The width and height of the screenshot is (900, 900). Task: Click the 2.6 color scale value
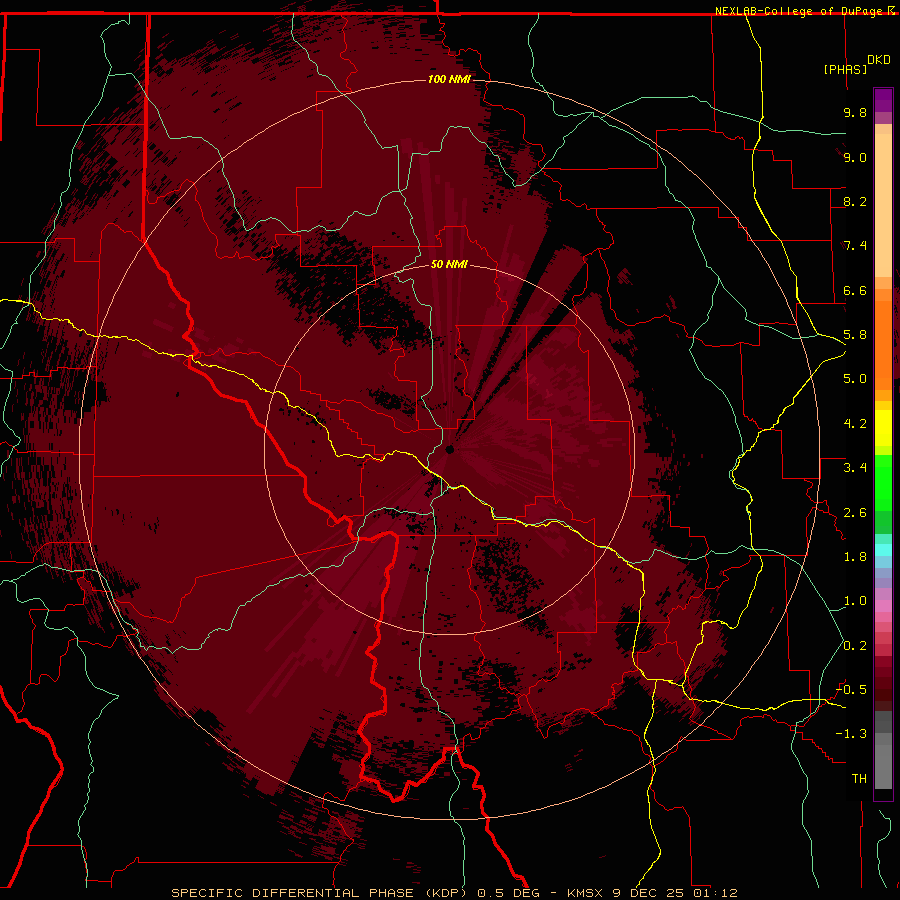(x=855, y=513)
